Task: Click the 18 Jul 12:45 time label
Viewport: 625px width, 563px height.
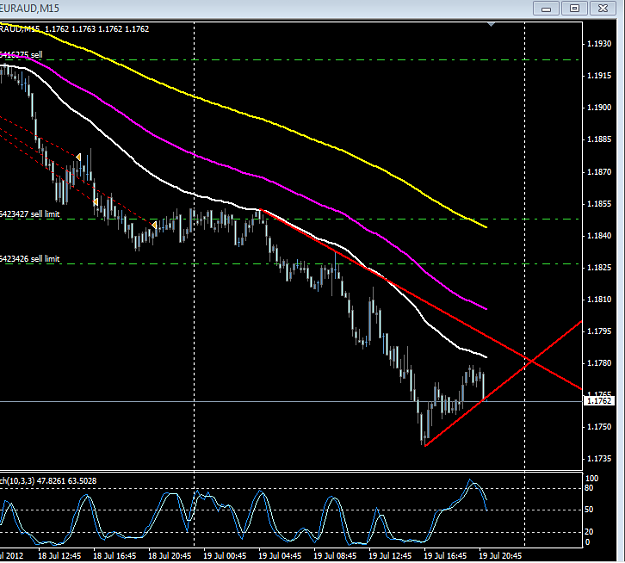Action: 59,555
